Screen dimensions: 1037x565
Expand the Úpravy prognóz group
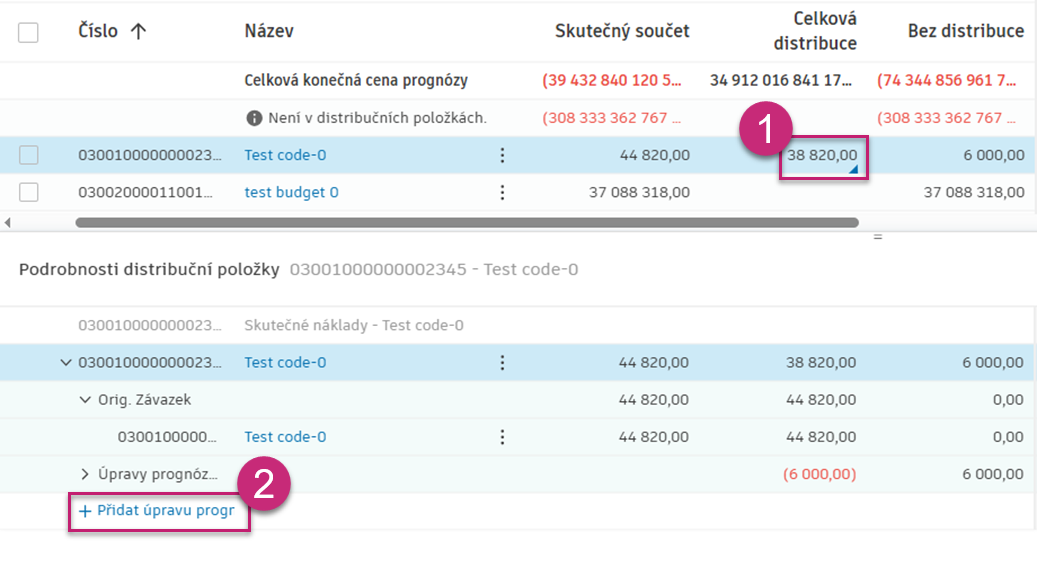85,474
